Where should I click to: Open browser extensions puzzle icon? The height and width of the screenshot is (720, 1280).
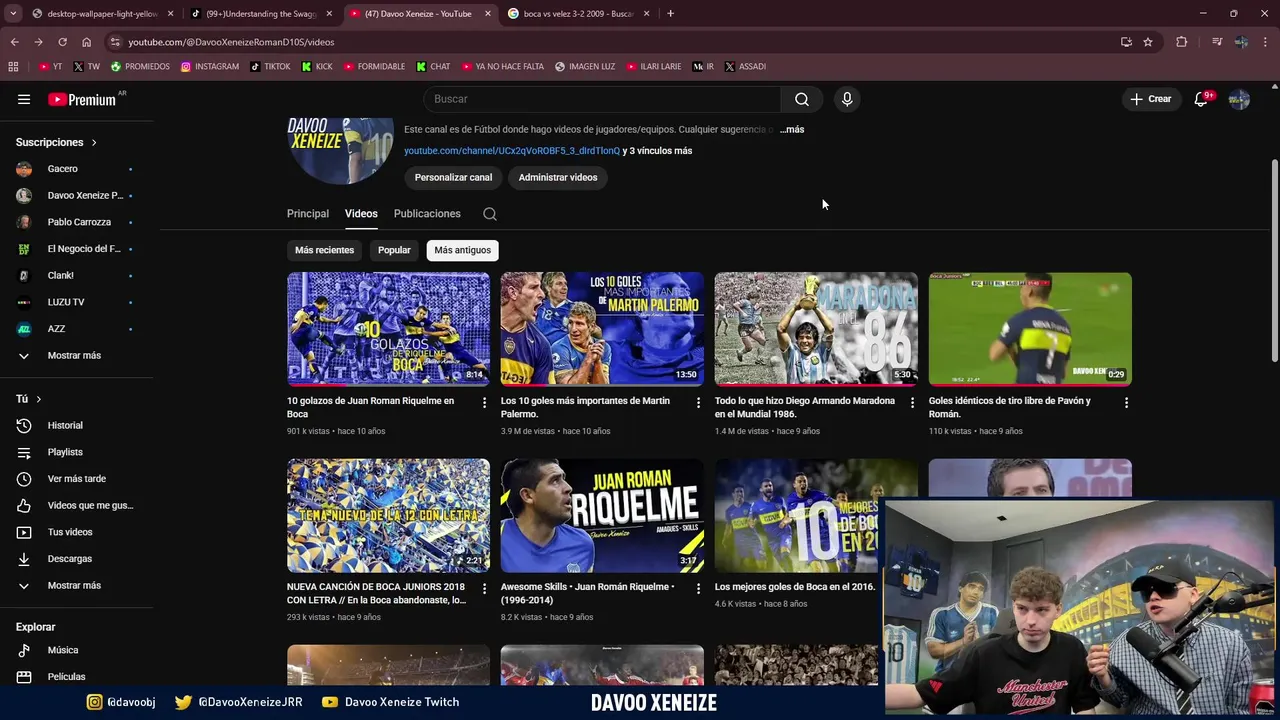point(1182,42)
